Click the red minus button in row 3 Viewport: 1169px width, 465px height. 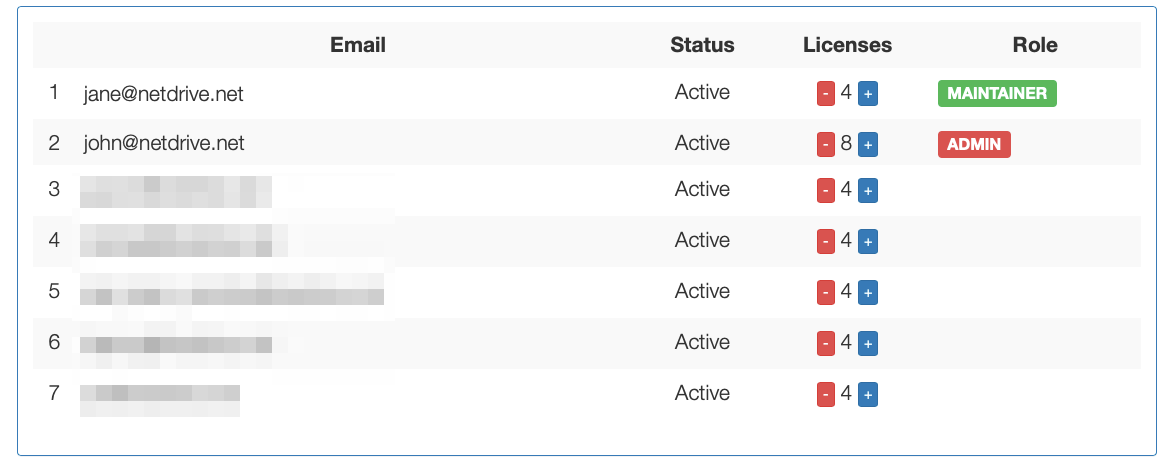pos(825,191)
